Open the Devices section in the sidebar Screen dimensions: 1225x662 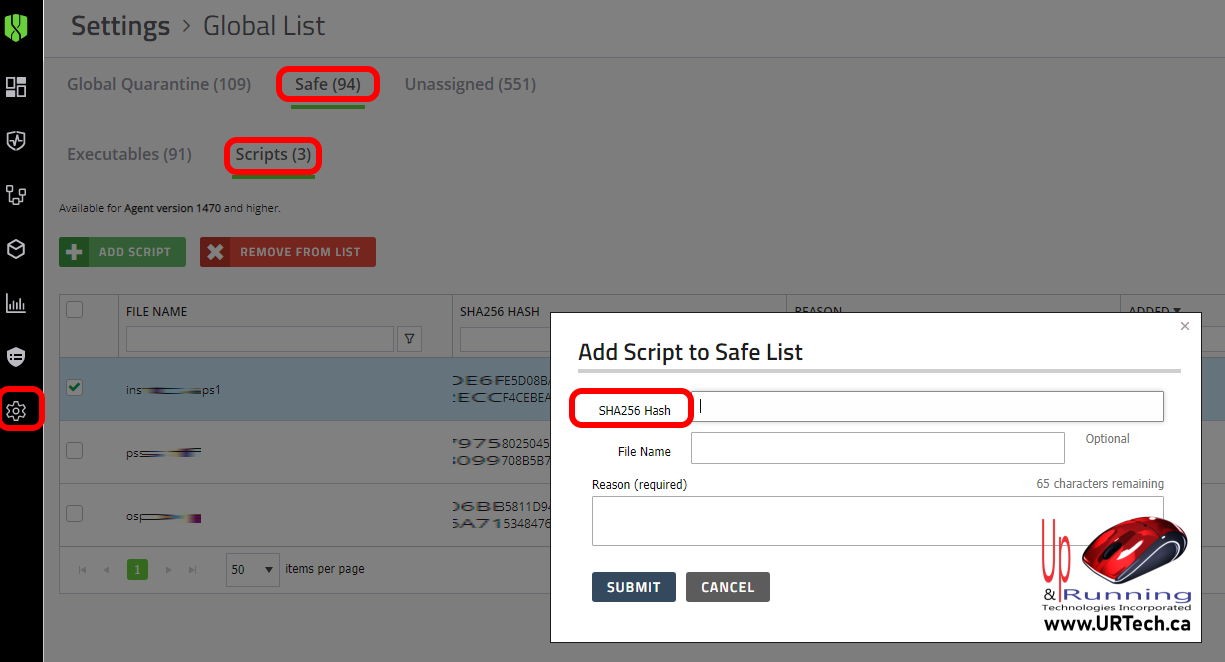pyautogui.click(x=16, y=249)
